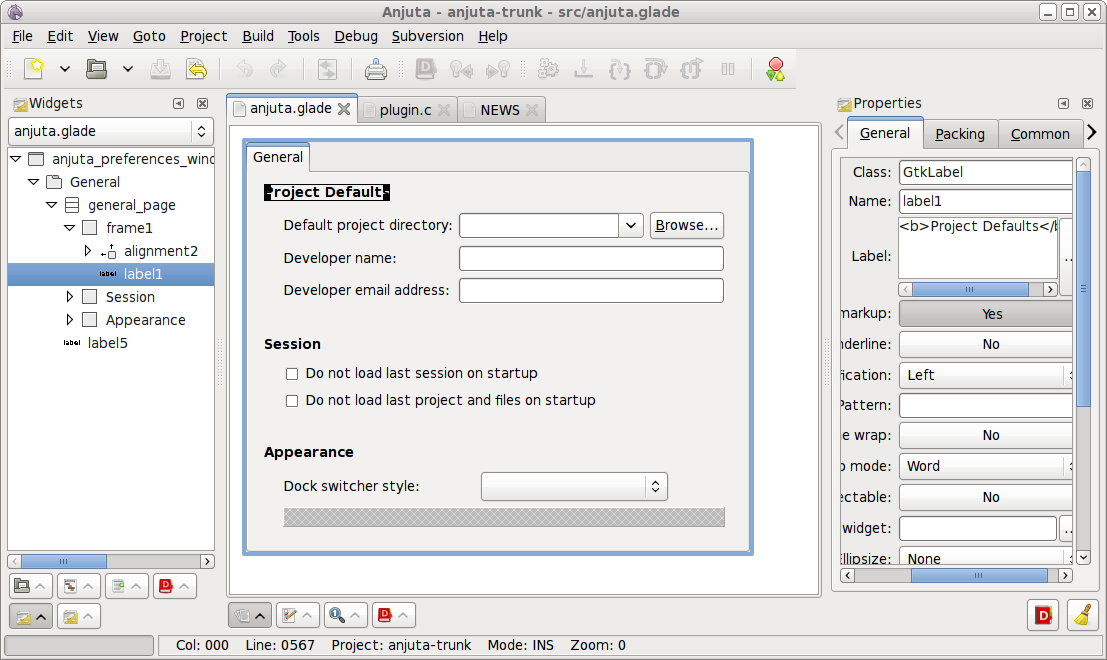Viewport: 1107px width, 660px height.
Task: Collapse the anjuta_preferences_window tree node
Action: coord(16,159)
